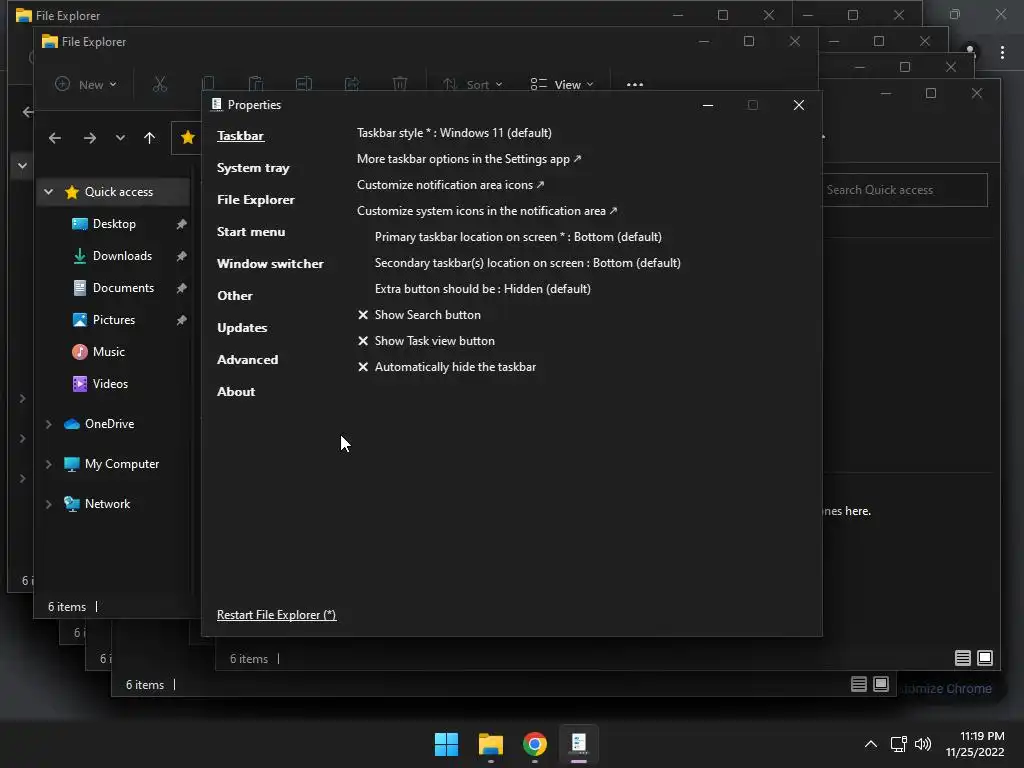Click the Paste clipboard icon in toolbar
This screenshot has width=1024, height=768.
(x=256, y=84)
